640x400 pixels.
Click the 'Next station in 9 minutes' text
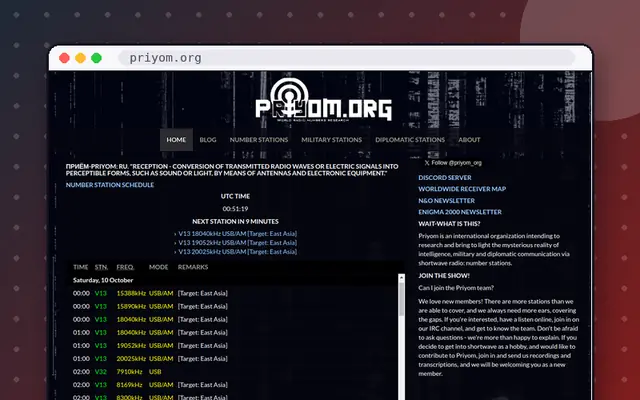[x=235, y=221]
